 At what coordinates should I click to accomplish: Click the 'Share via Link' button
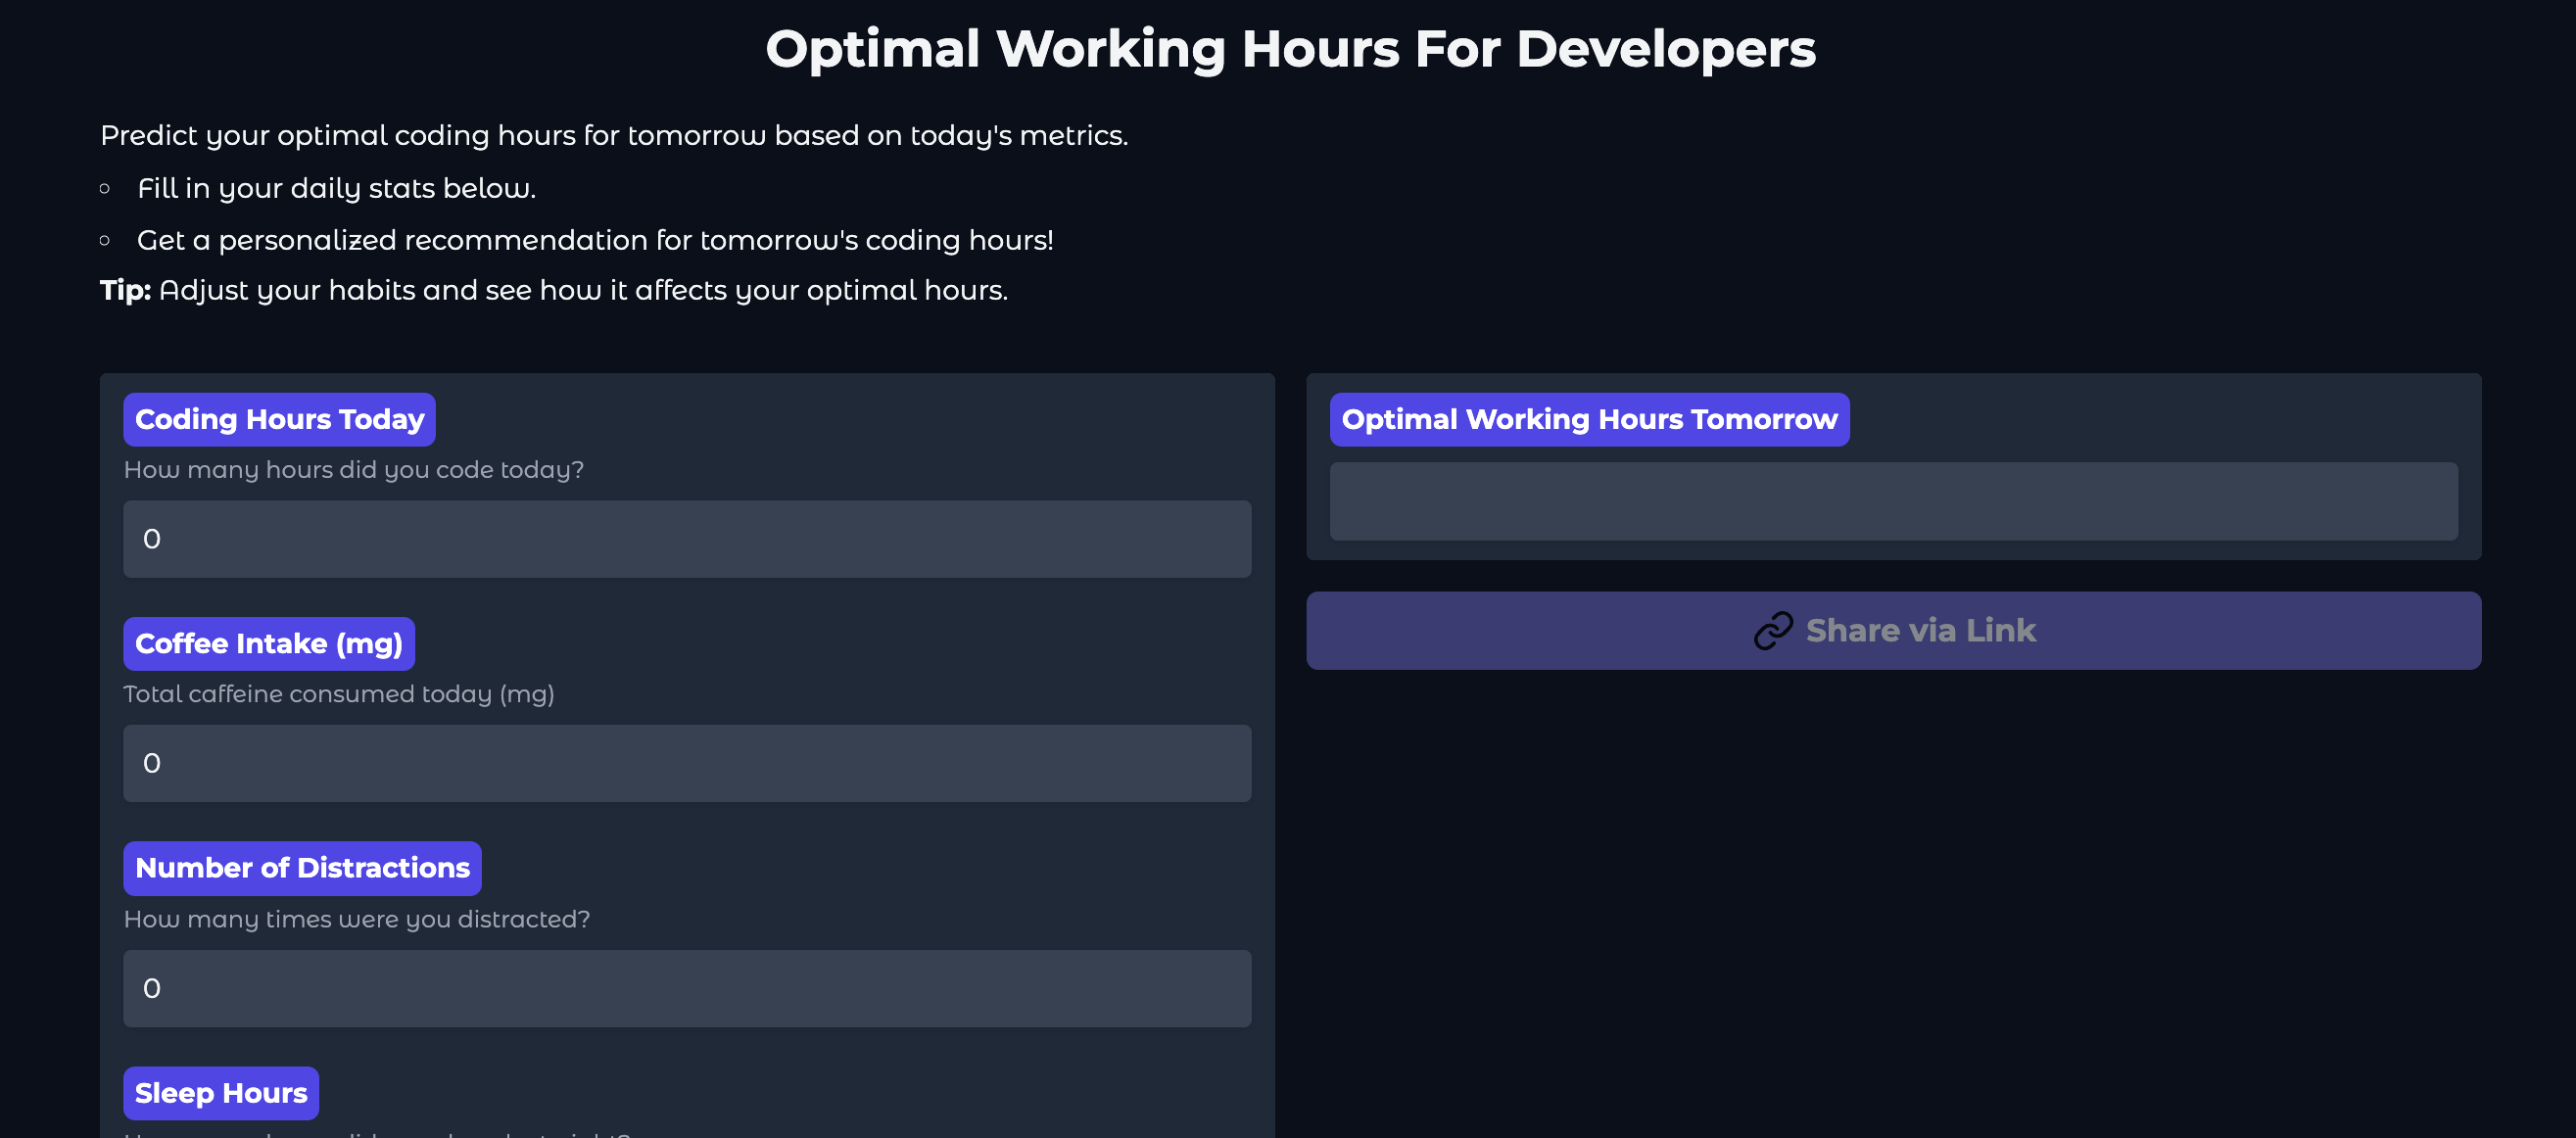click(1893, 630)
